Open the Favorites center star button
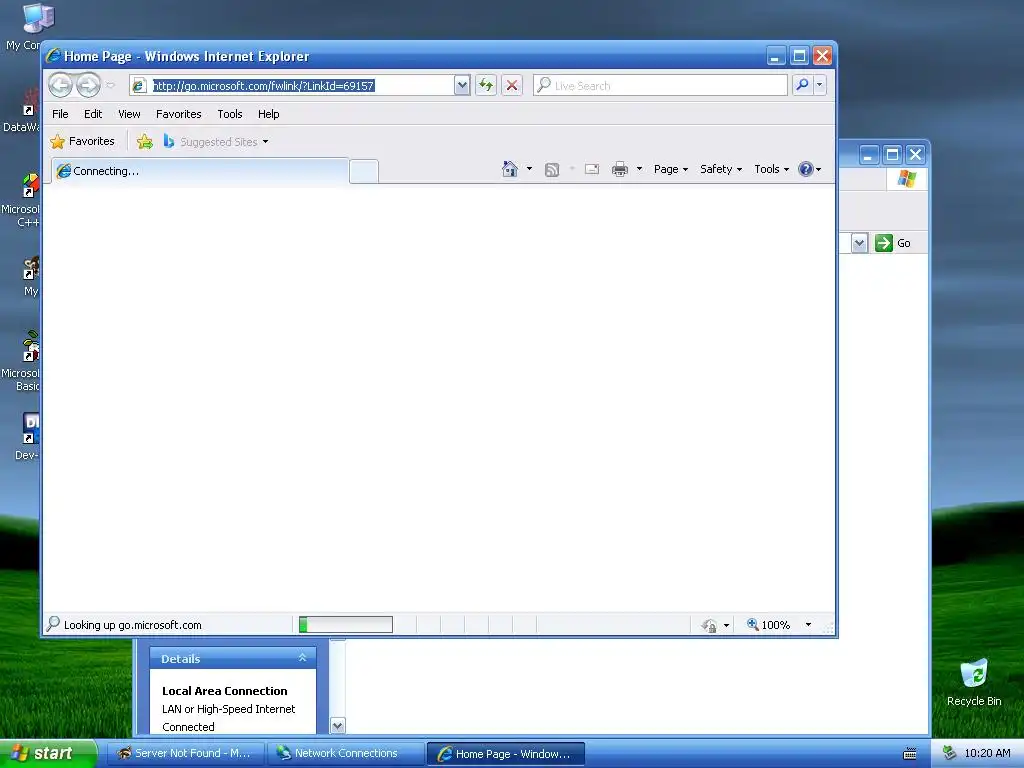Screen dimensions: 1024x768 [x=82, y=142]
